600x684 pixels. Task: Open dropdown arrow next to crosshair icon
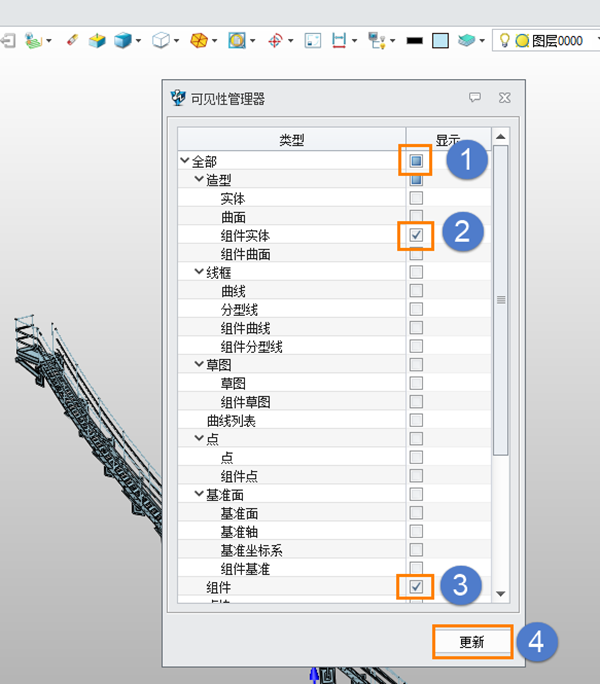point(291,41)
